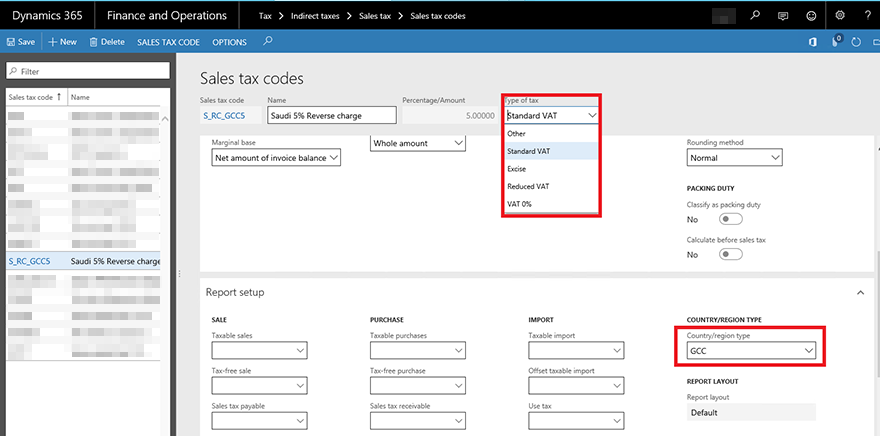The image size is (880, 436).
Task: Navigate to Sales tax breadcrumb
Action: [x=375, y=16]
